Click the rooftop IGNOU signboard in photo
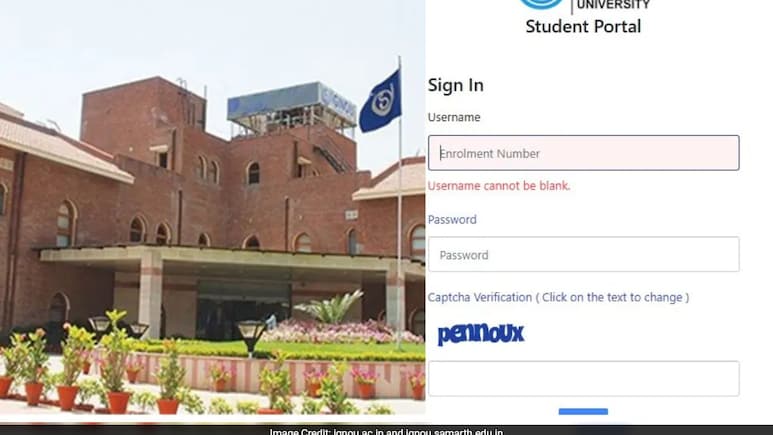 291,104
